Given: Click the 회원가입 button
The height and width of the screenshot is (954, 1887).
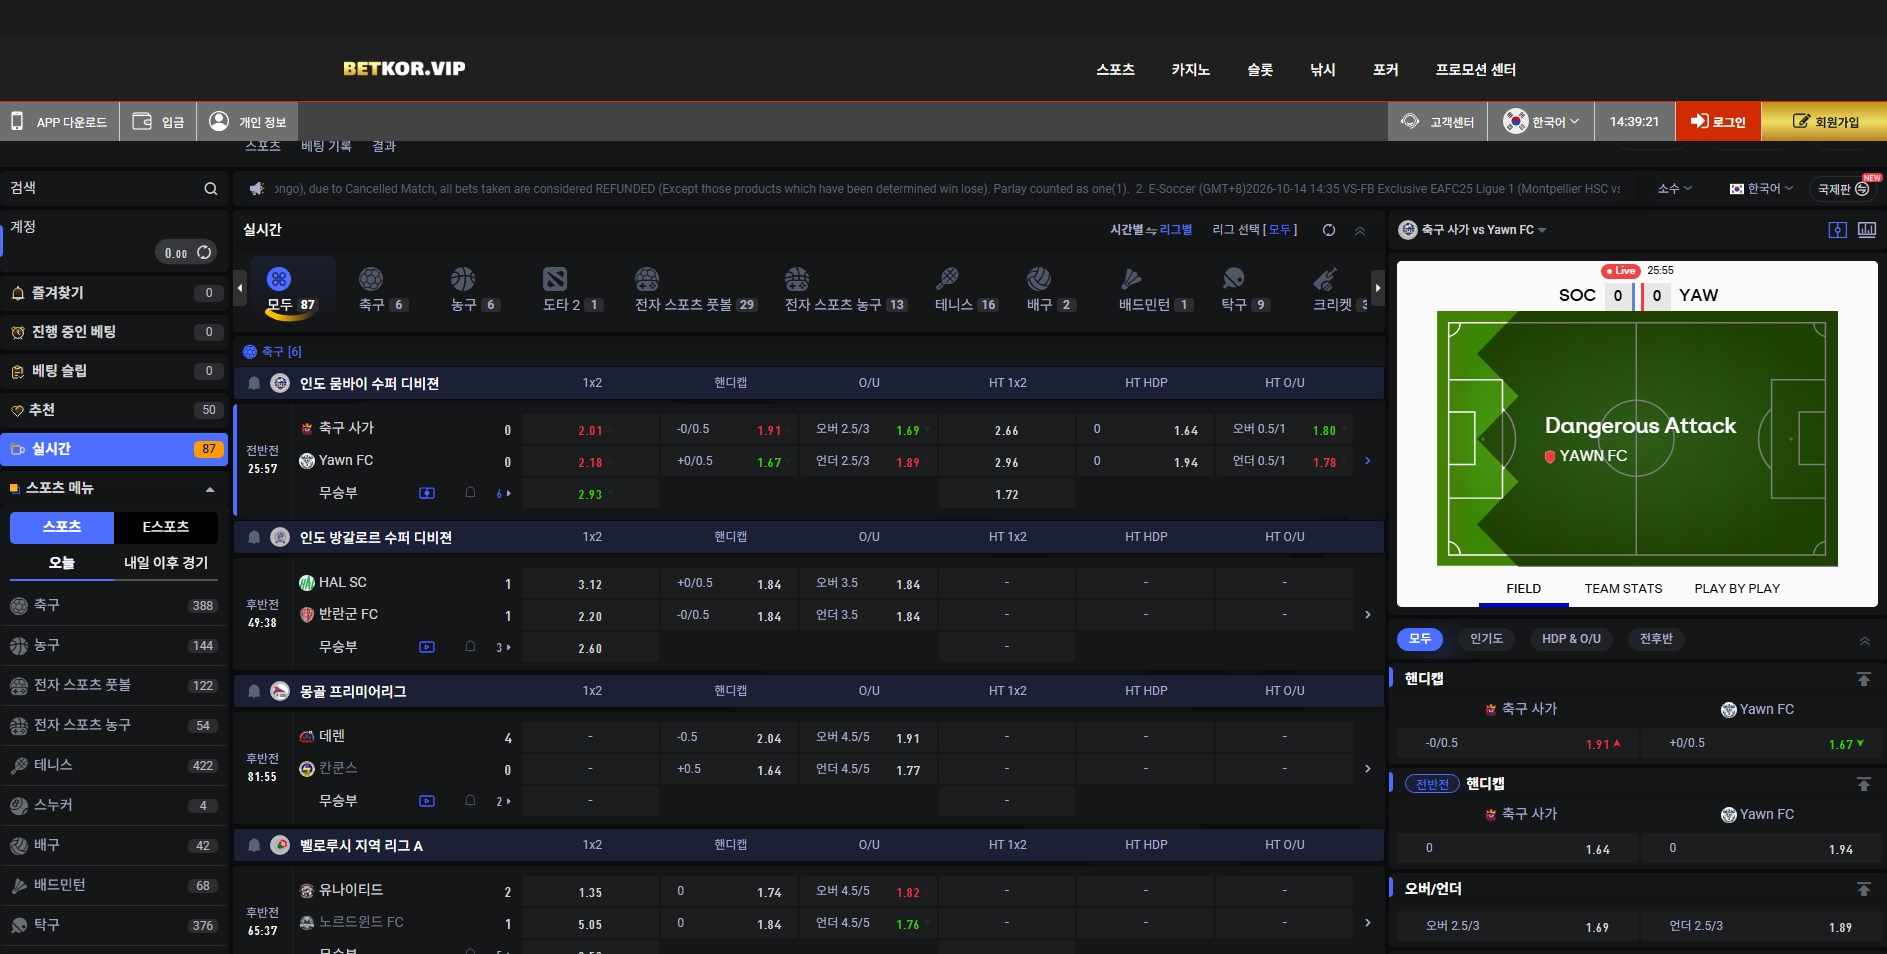Looking at the screenshot, I should click(1824, 122).
